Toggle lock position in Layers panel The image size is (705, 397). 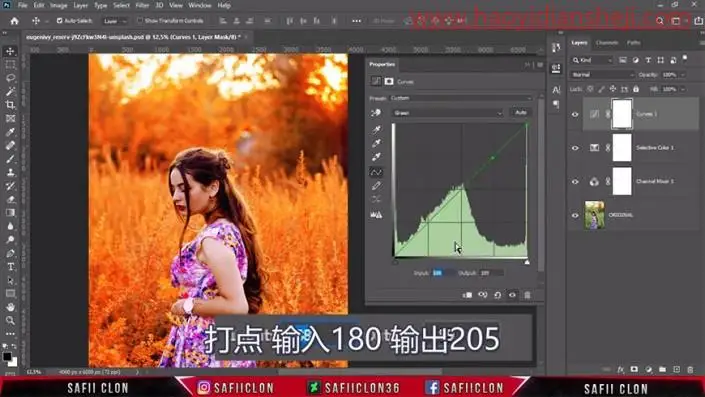click(x=613, y=89)
